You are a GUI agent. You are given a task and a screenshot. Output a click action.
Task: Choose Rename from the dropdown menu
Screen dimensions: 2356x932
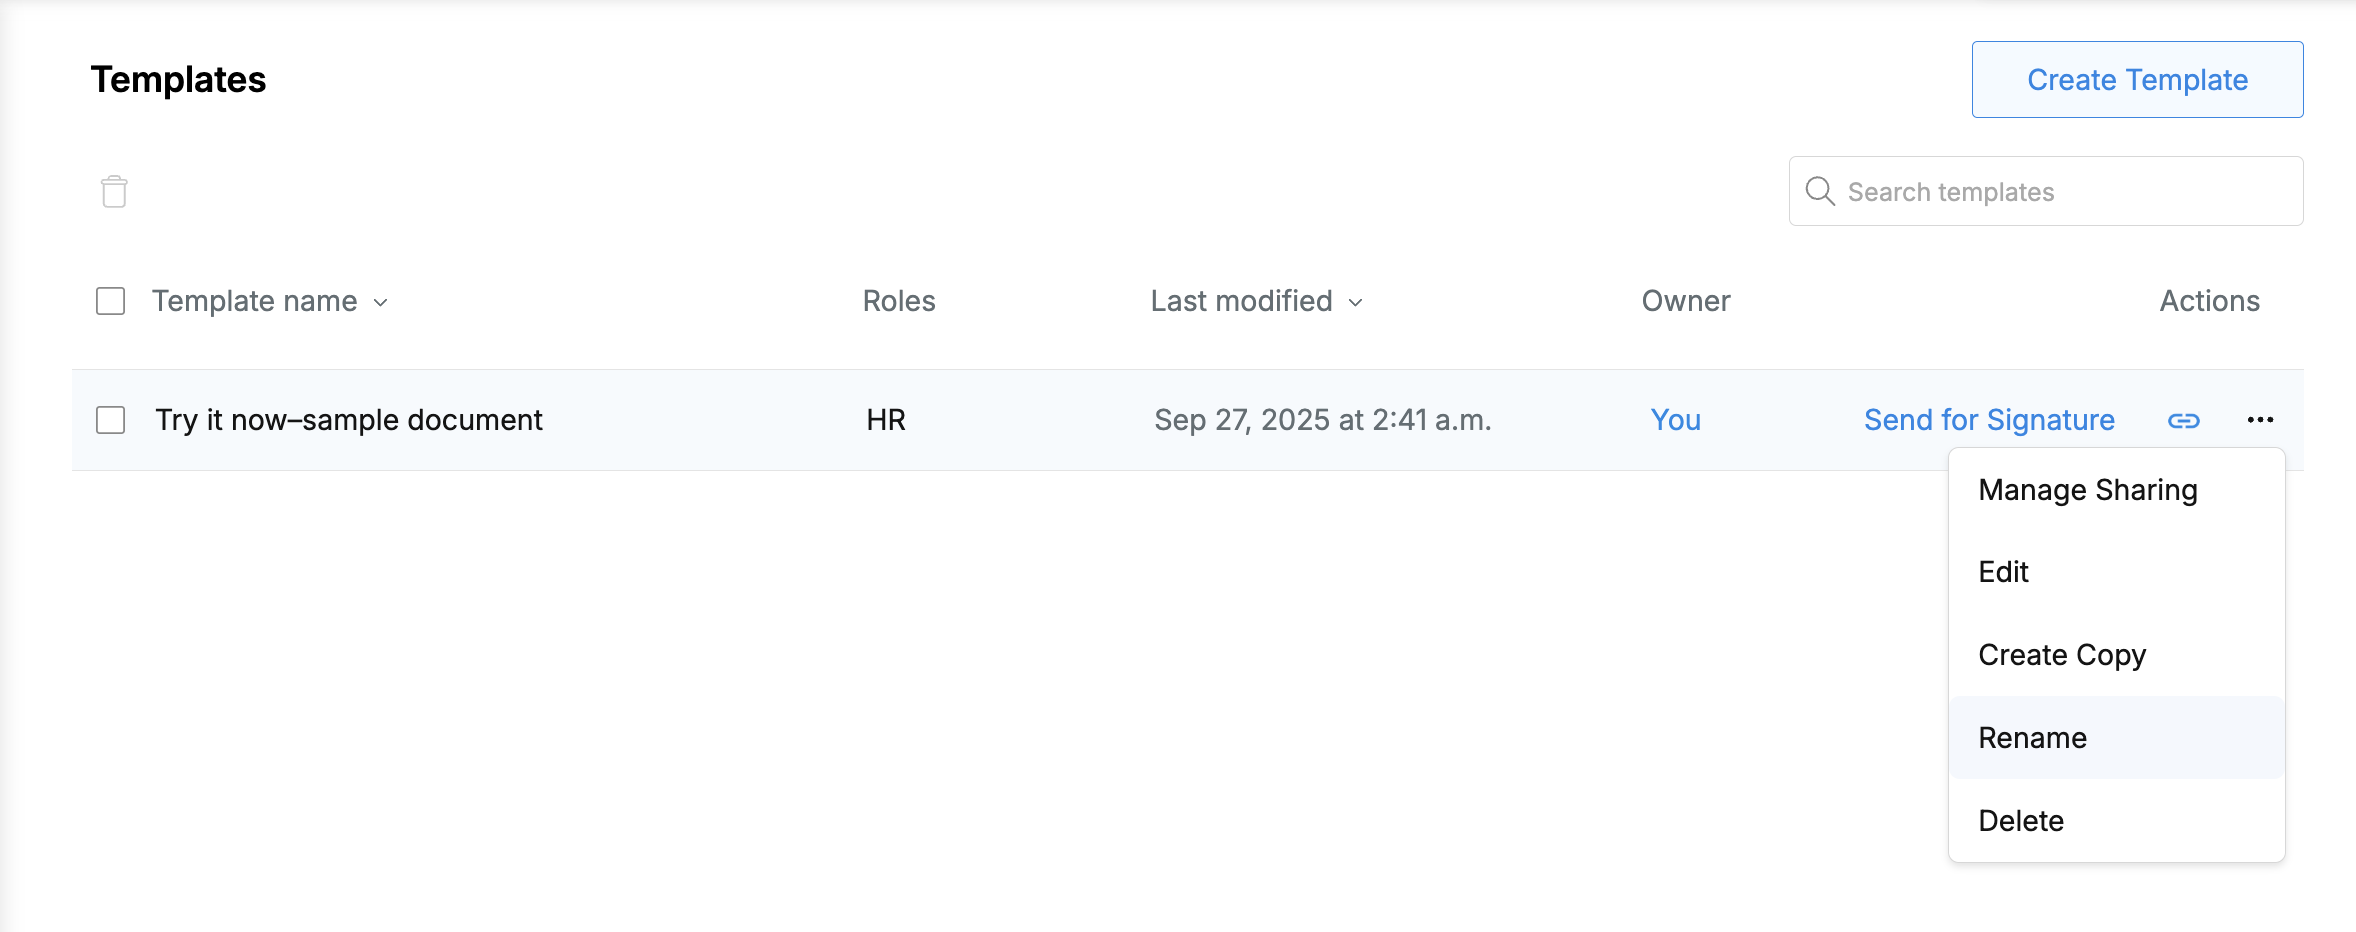(x=2116, y=738)
